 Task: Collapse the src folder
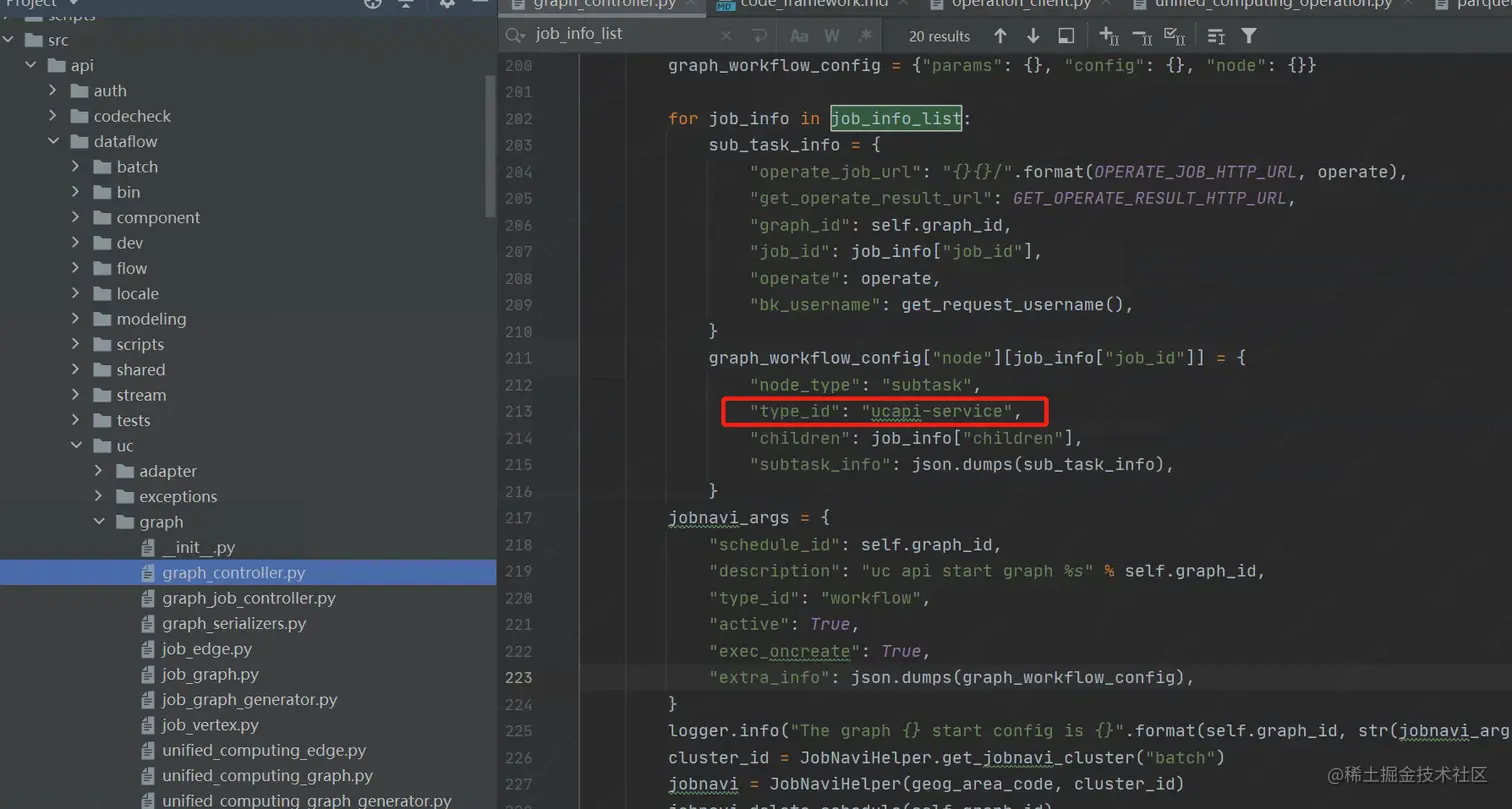click(9, 40)
